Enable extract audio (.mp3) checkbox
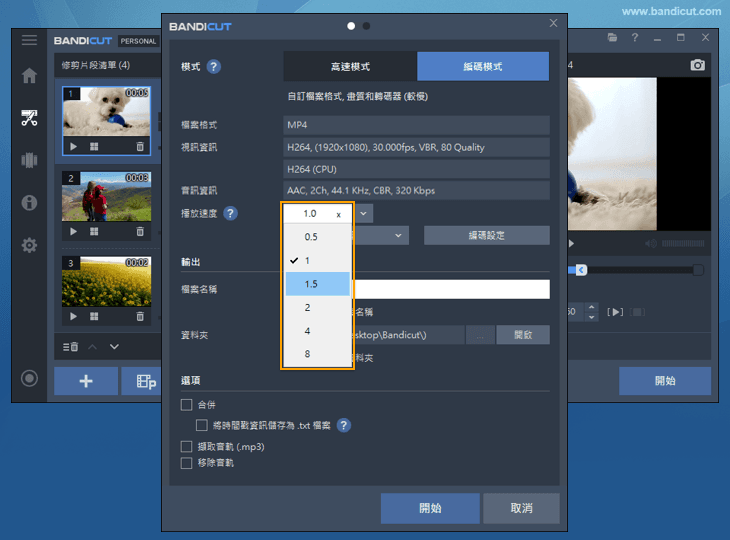Image resolution: width=730 pixels, height=540 pixels. coord(186,446)
